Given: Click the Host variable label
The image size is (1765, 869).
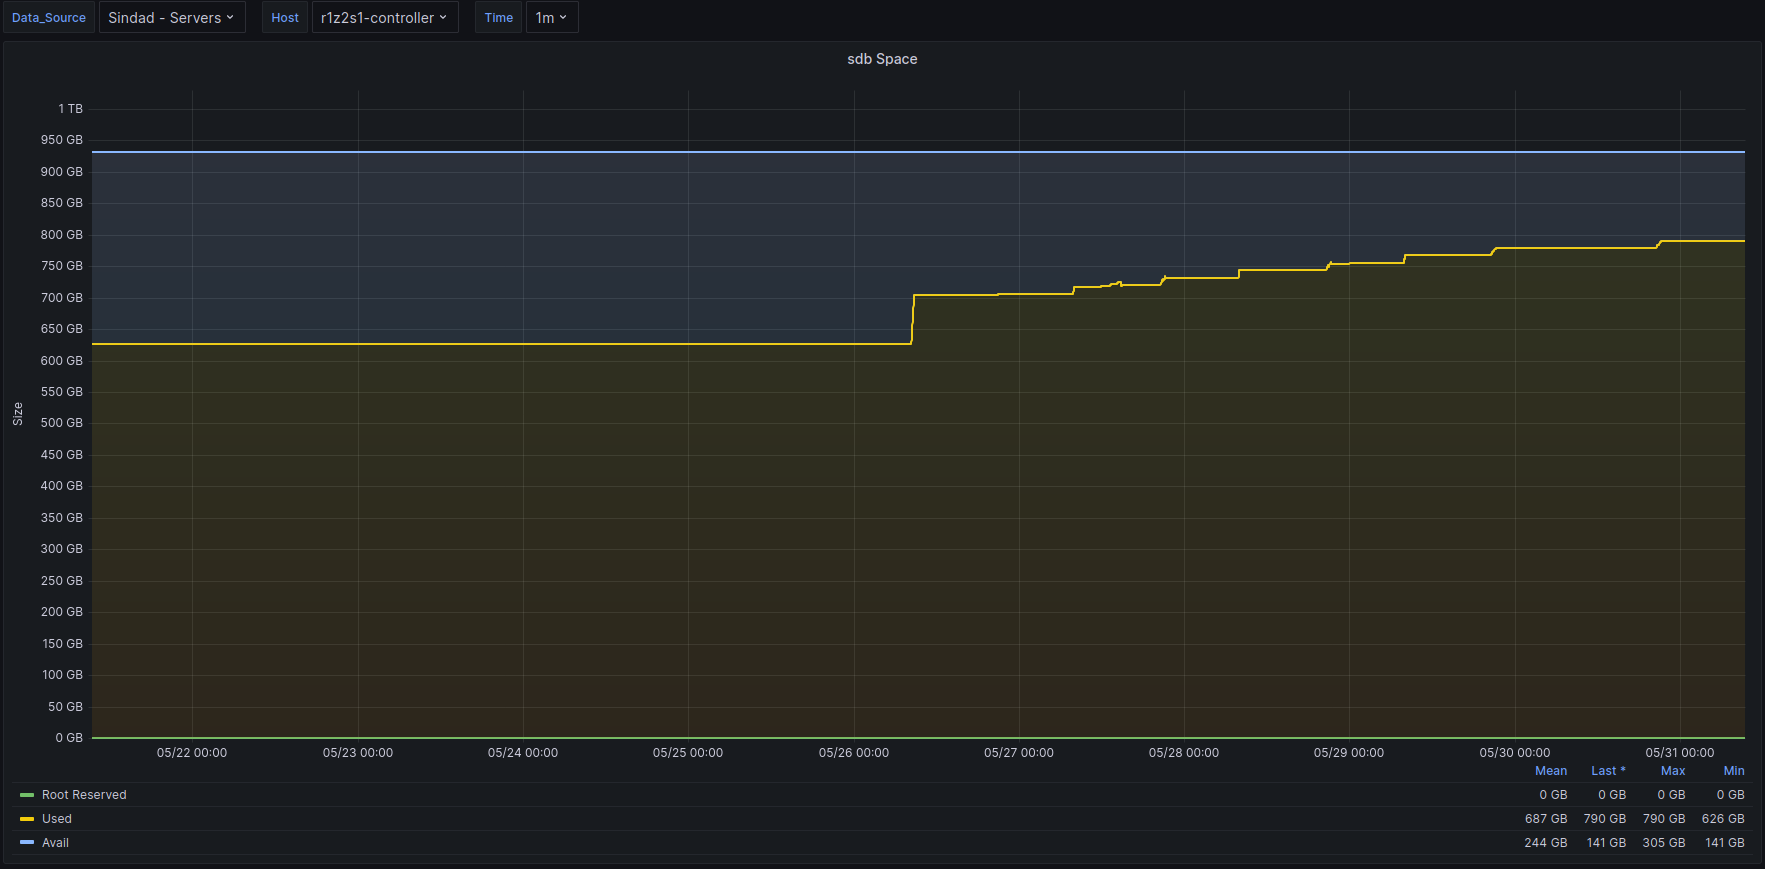Looking at the screenshot, I should pos(285,18).
